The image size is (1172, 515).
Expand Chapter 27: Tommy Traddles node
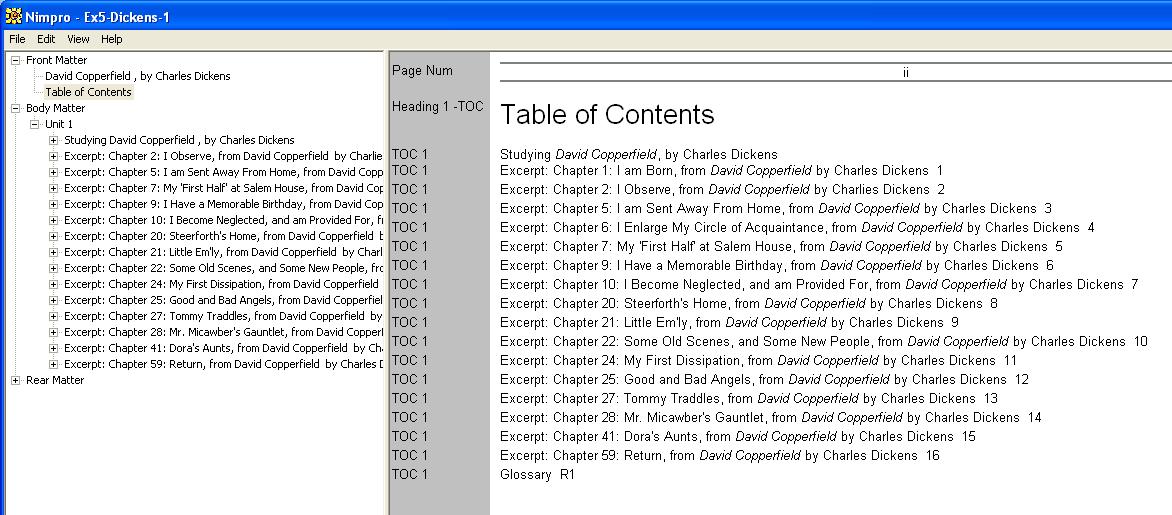(53, 316)
